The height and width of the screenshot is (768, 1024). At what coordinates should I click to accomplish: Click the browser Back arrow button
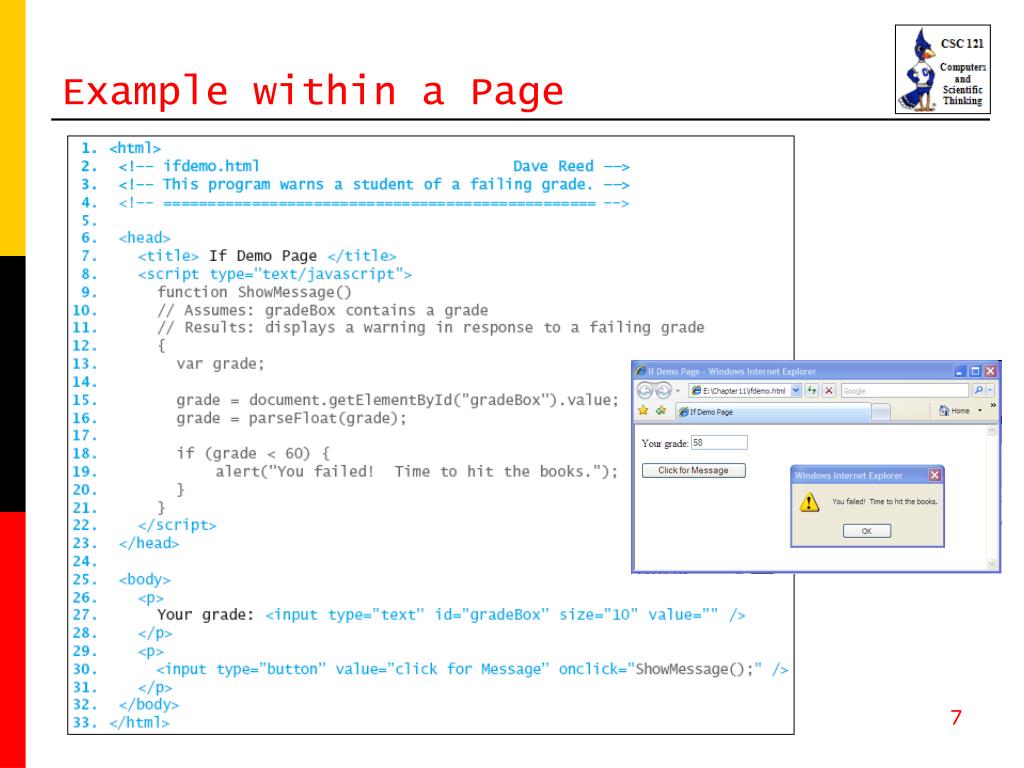pyautogui.click(x=645, y=391)
